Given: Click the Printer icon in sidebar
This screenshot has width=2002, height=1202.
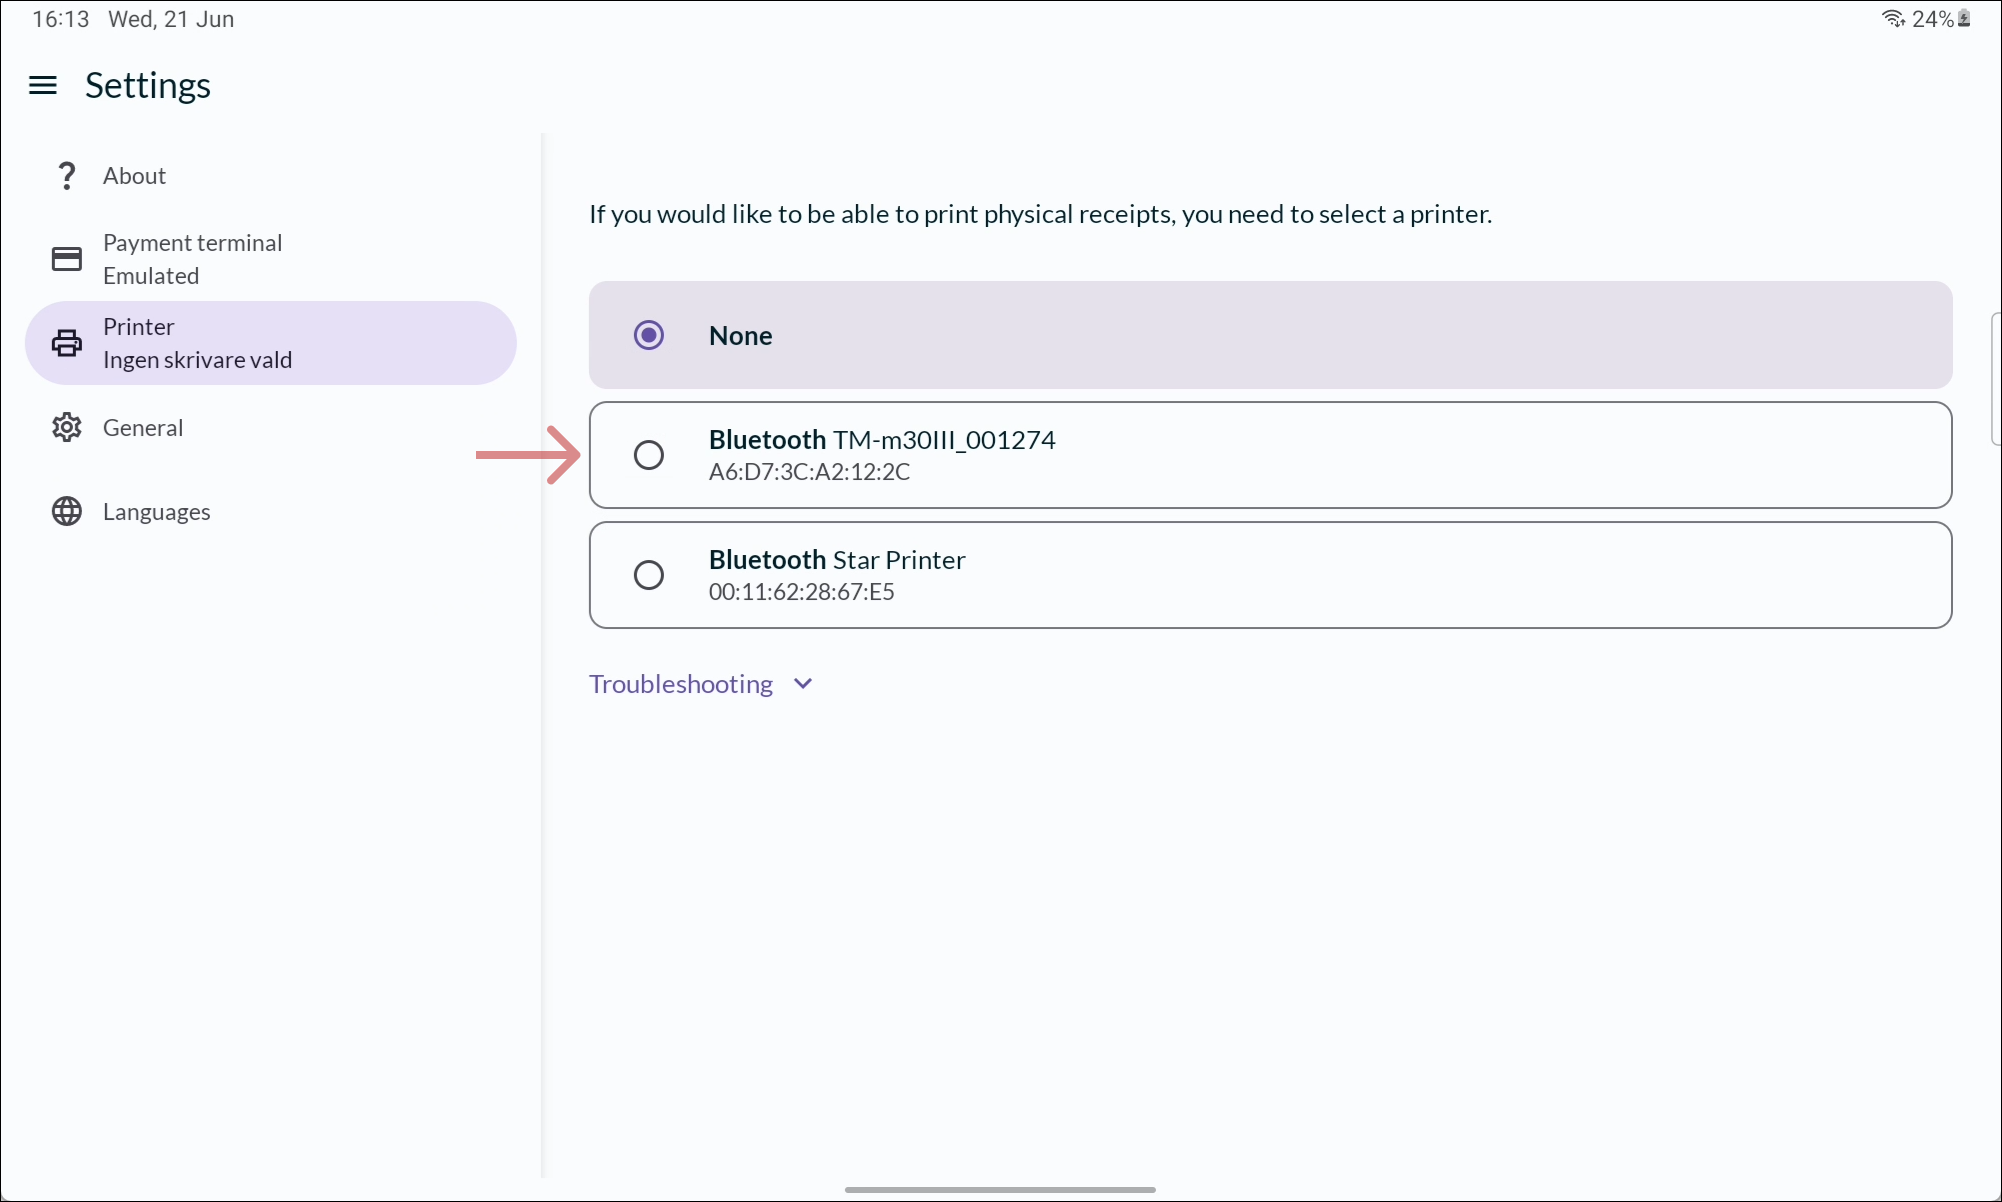Looking at the screenshot, I should [x=67, y=343].
